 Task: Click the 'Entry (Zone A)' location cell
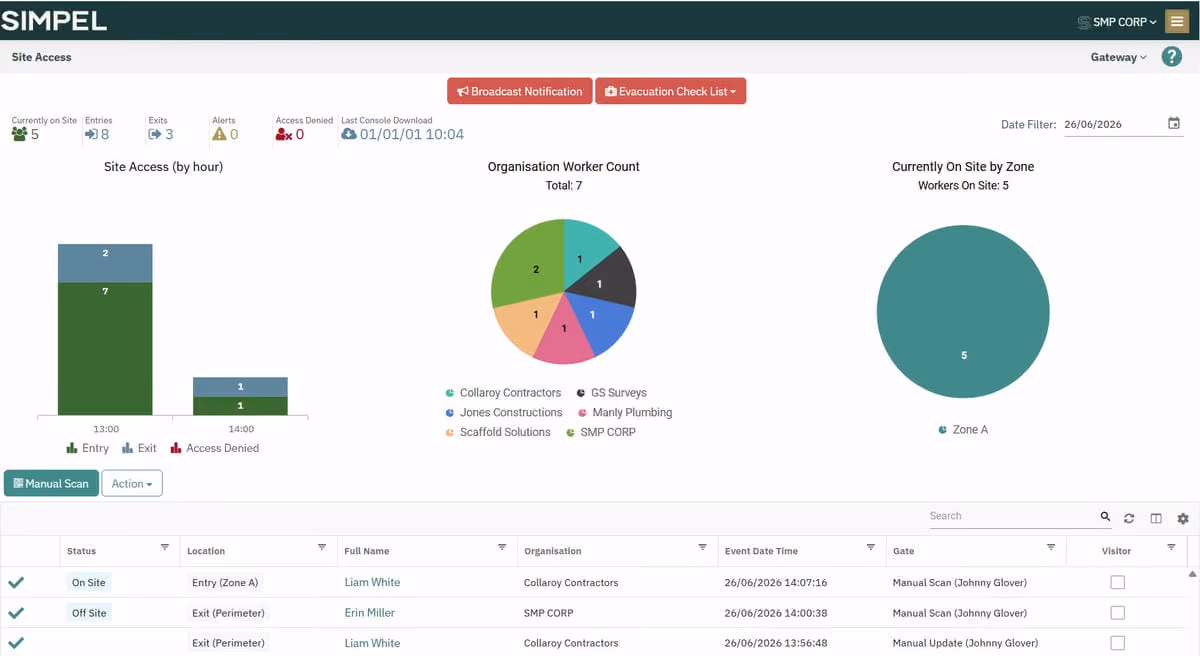click(x=225, y=582)
